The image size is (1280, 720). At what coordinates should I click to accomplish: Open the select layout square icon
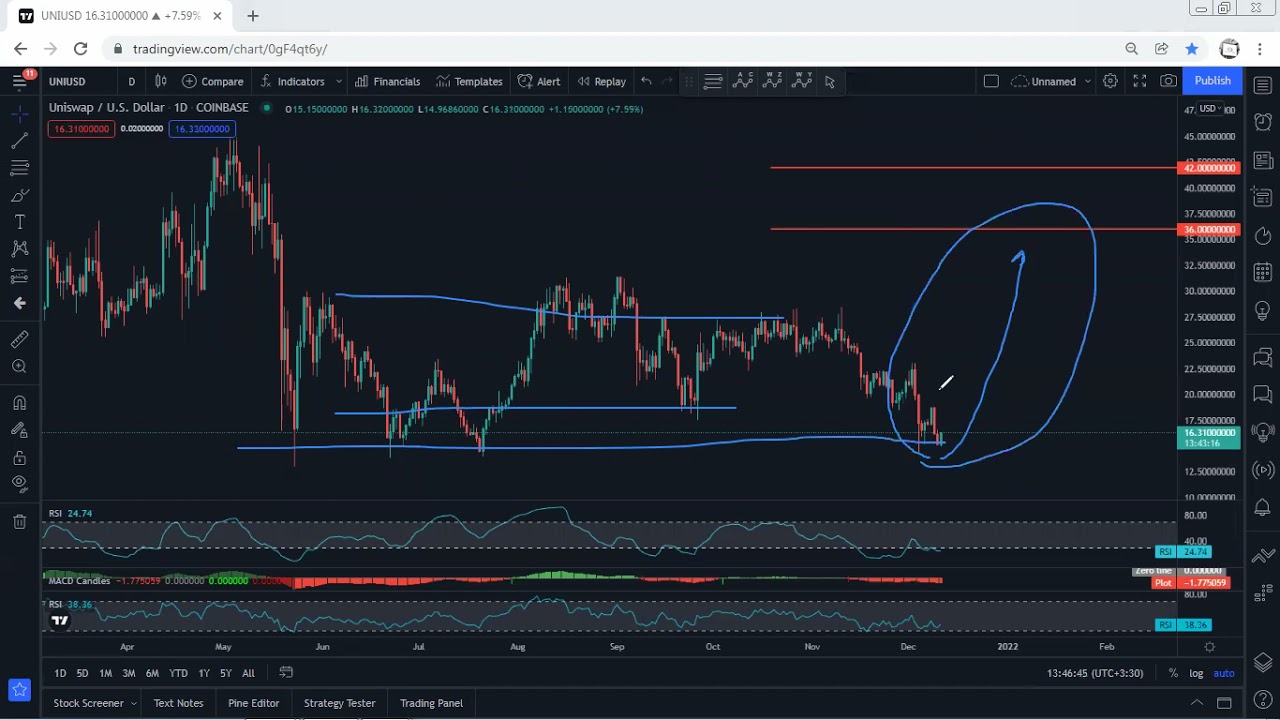click(991, 81)
